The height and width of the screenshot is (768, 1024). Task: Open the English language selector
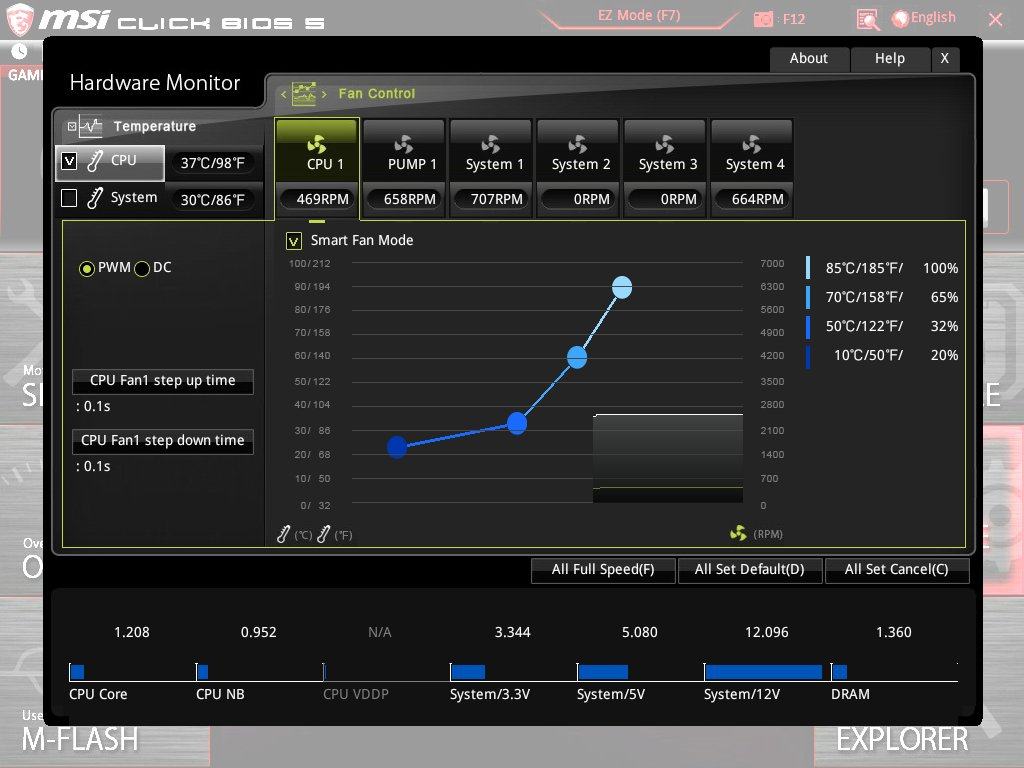[x=924, y=18]
